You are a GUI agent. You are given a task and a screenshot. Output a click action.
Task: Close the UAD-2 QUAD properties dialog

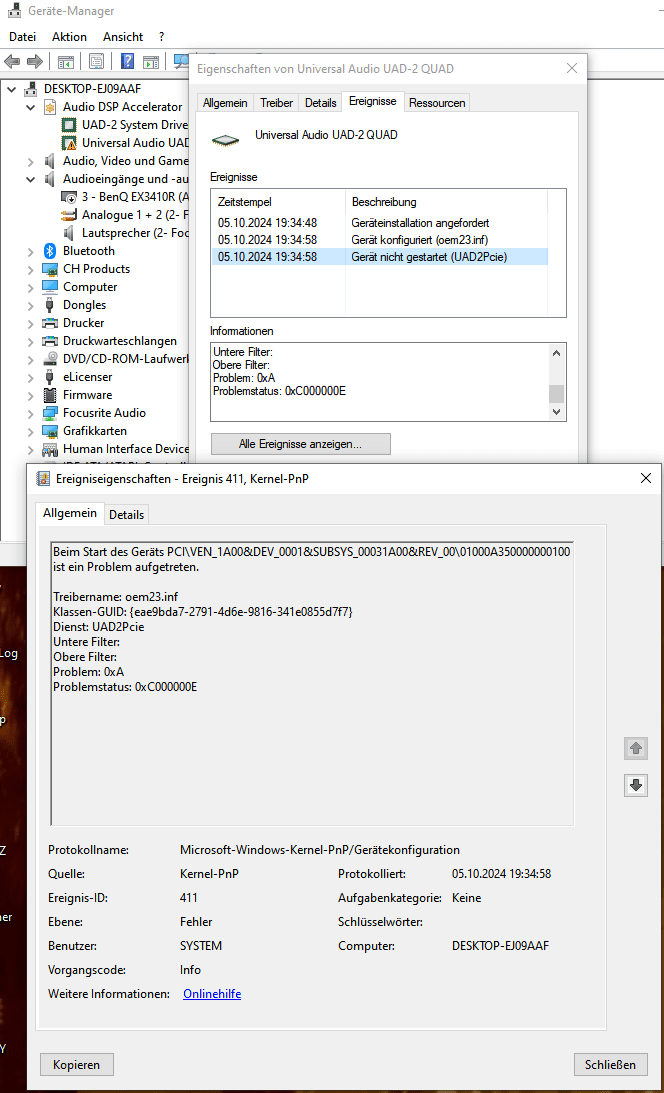click(572, 68)
